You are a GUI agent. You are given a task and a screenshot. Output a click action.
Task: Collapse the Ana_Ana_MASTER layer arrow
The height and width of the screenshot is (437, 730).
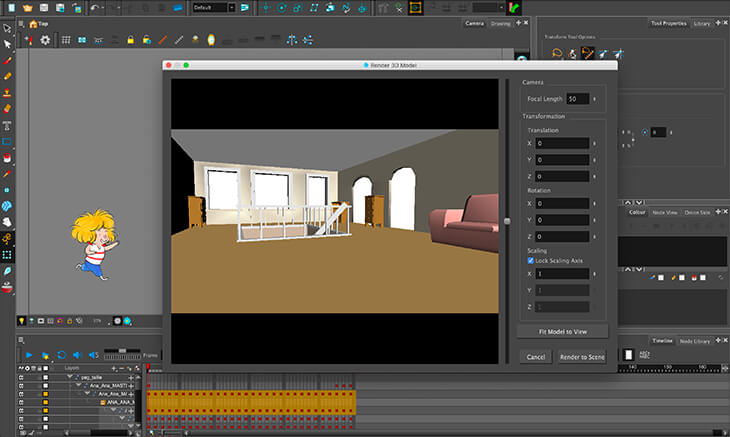click(78, 385)
